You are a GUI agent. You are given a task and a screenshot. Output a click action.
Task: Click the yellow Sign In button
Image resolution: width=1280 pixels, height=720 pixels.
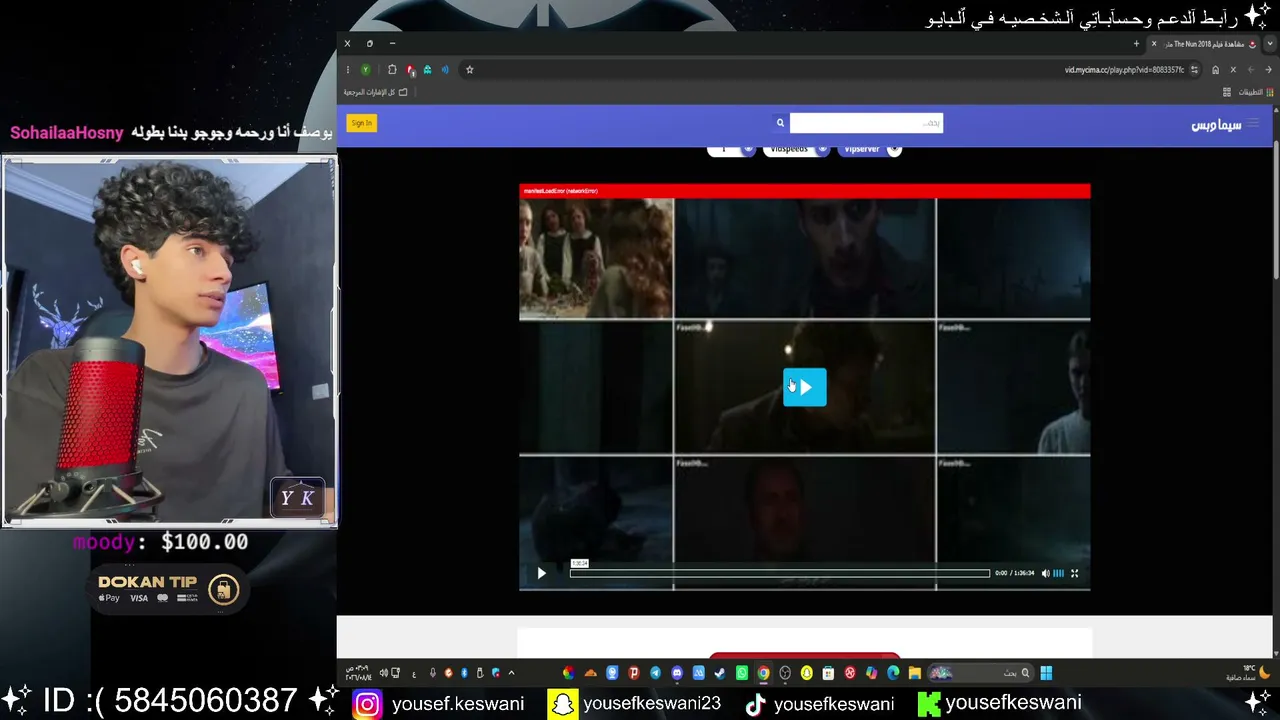(x=361, y=123)
